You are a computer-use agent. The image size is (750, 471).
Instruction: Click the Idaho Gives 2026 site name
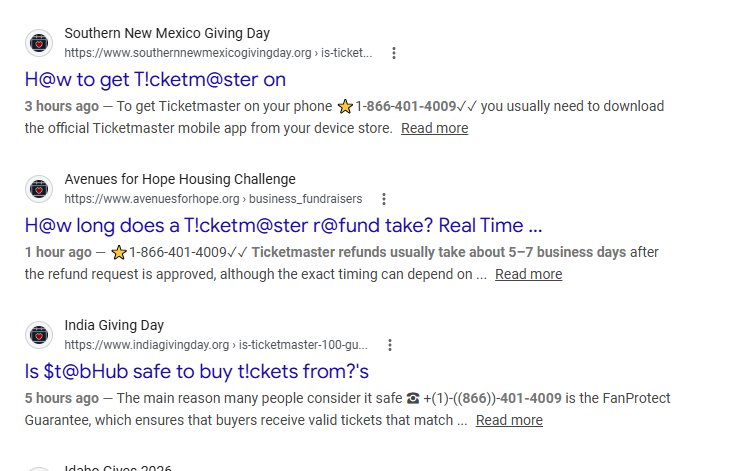(x=118, y=468)
